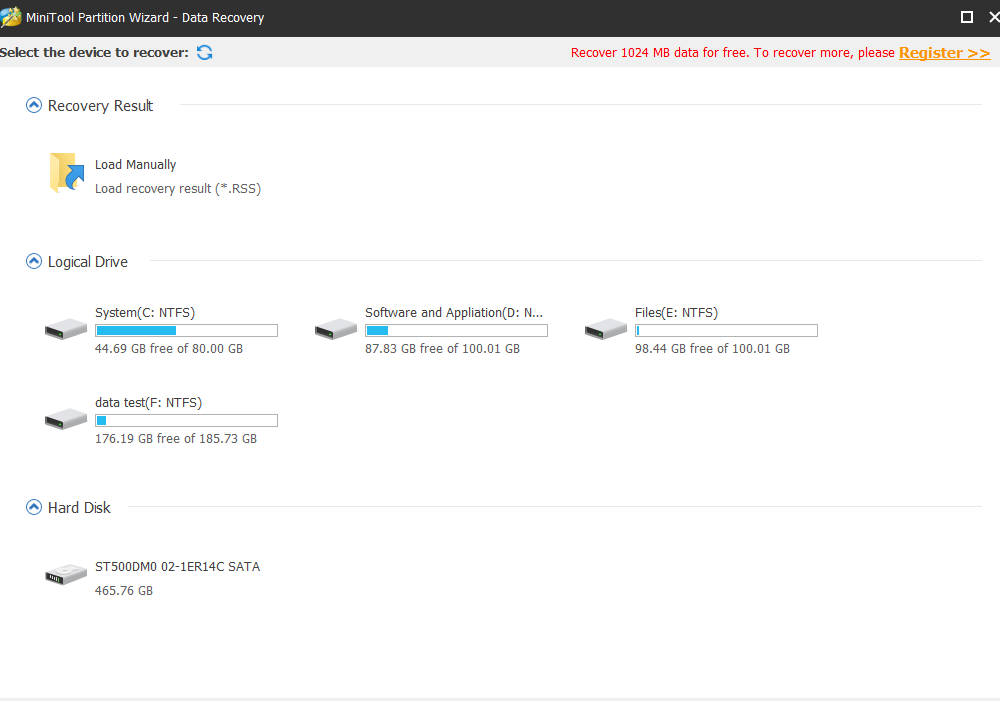Click the Files(E: NTFS) label
Viewport: 1000px width, 701px height.
tap(676, 313)
